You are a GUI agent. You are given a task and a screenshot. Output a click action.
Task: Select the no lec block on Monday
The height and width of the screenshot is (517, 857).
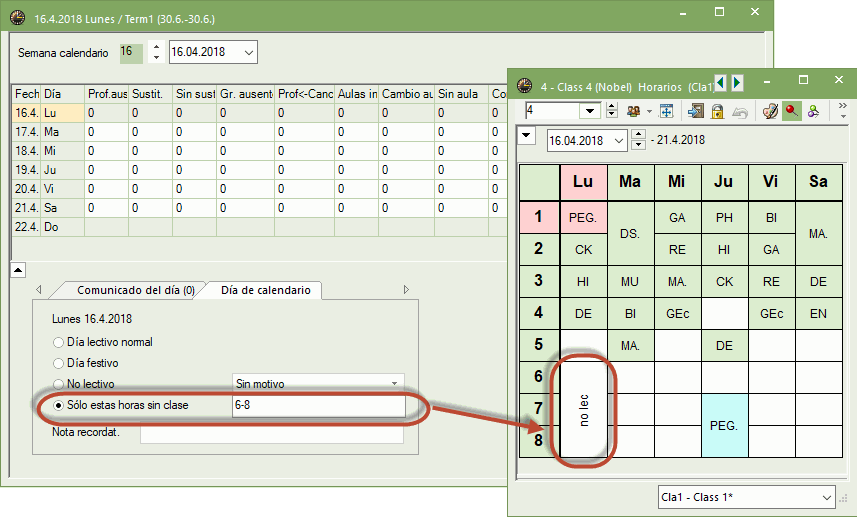[583, 410]
